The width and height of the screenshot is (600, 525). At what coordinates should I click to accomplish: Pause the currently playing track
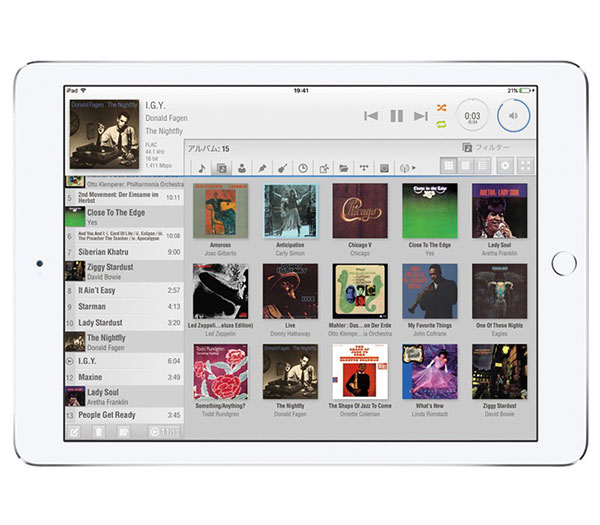[396, 117]
